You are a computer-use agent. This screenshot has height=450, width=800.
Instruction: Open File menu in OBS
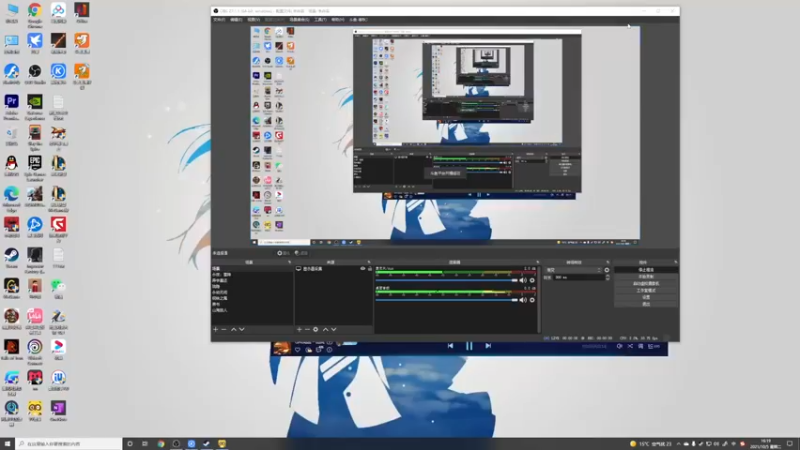(219, 19)
